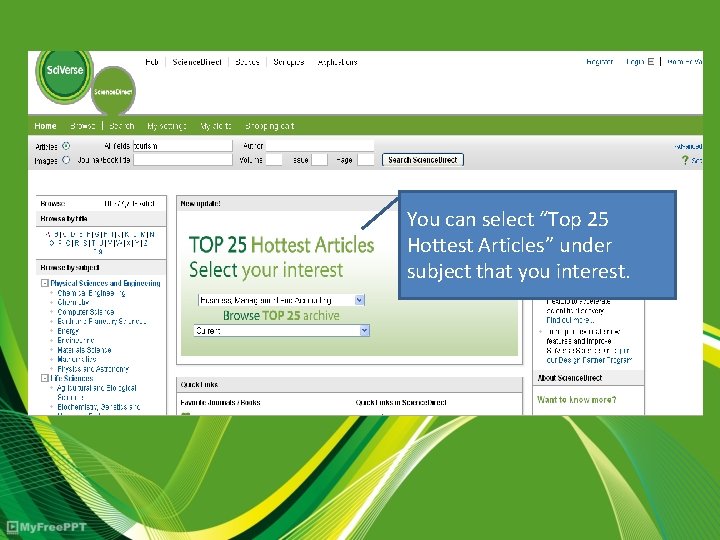Screen dimensions: 720x540
Task: Click the Volume input box
Action: point(274,160)
